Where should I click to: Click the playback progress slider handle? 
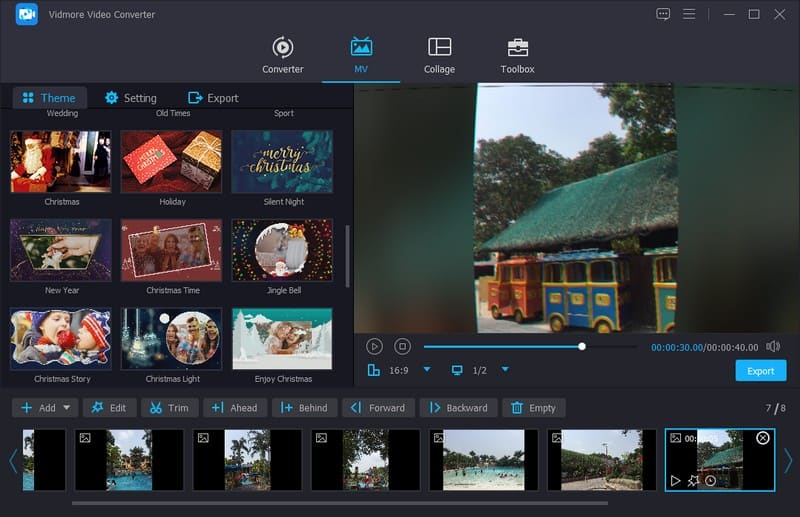(x=582, y=347)
